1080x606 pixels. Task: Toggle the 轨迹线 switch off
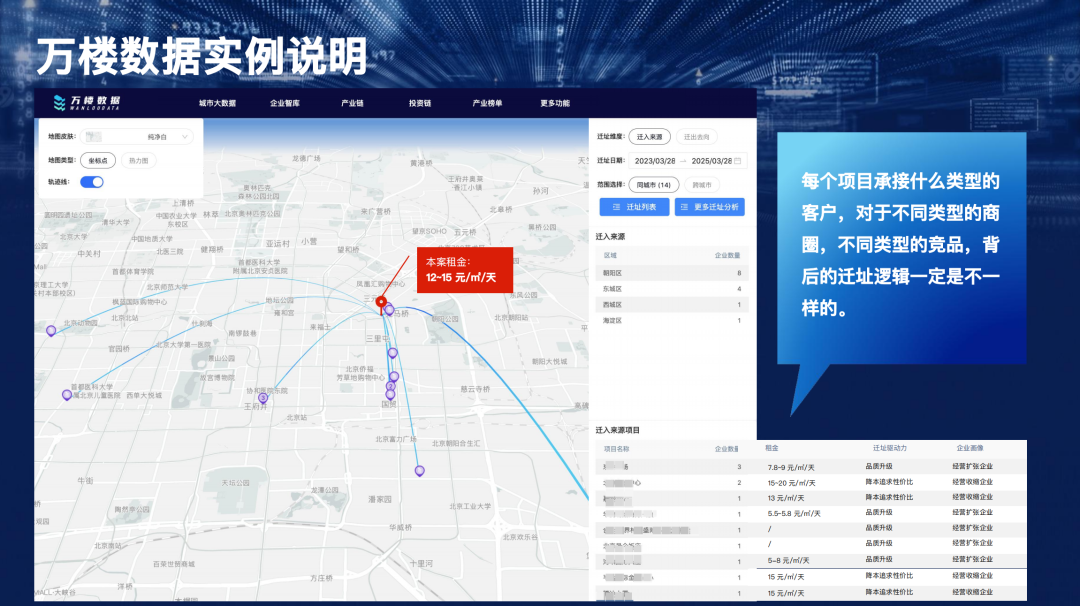click(93, 182)
